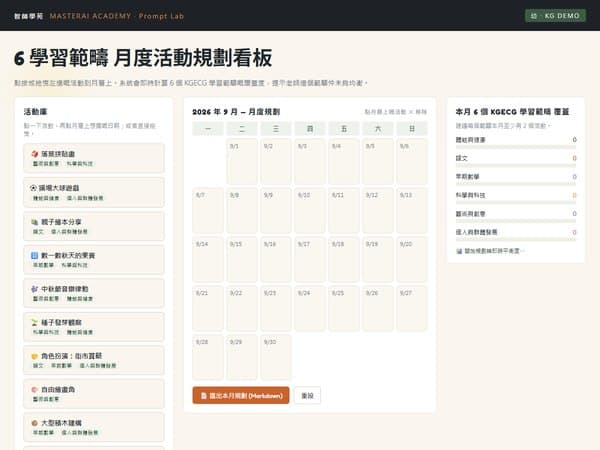Screen dimensions: 600x450
Task: Click the 重設 reset button
Action: coord(307,395)
